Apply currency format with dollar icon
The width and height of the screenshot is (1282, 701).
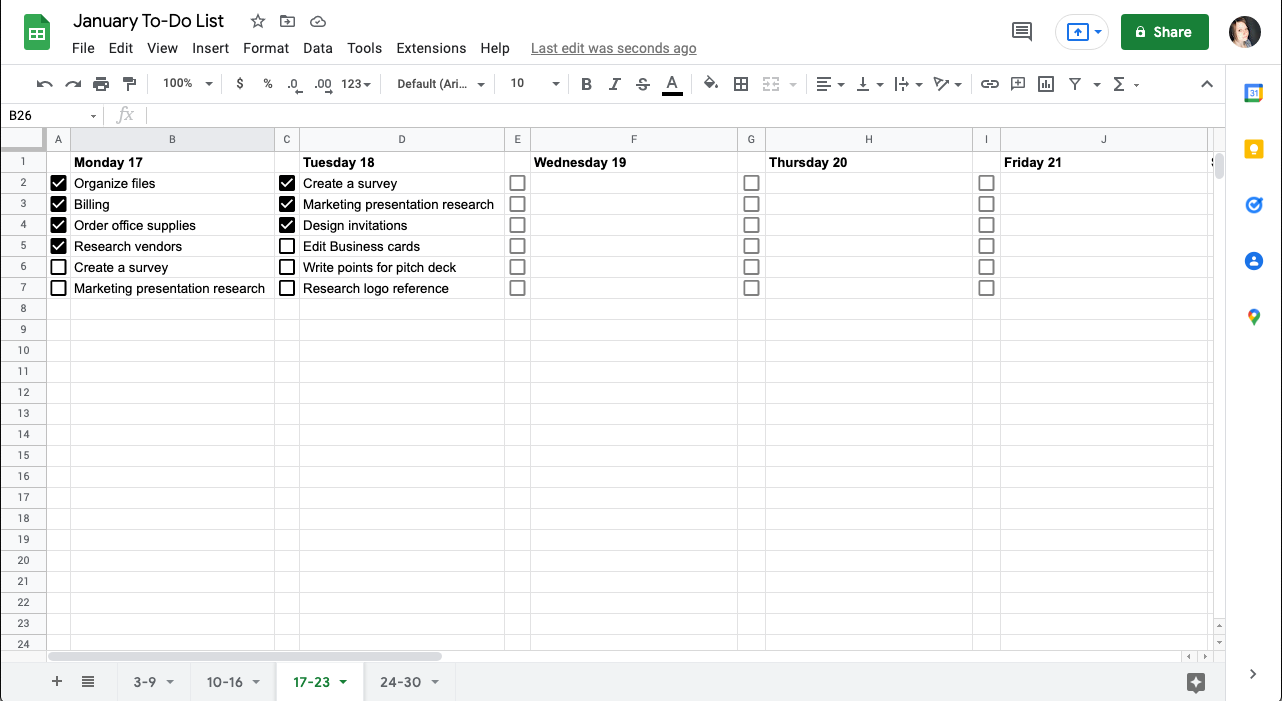240,83
